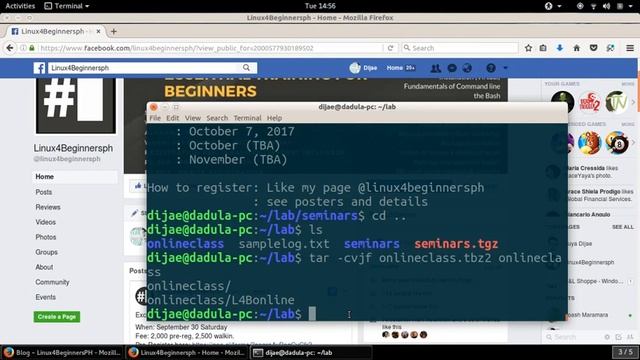
Task: Select Community in the page sidebar
Action: pos(52,282)
